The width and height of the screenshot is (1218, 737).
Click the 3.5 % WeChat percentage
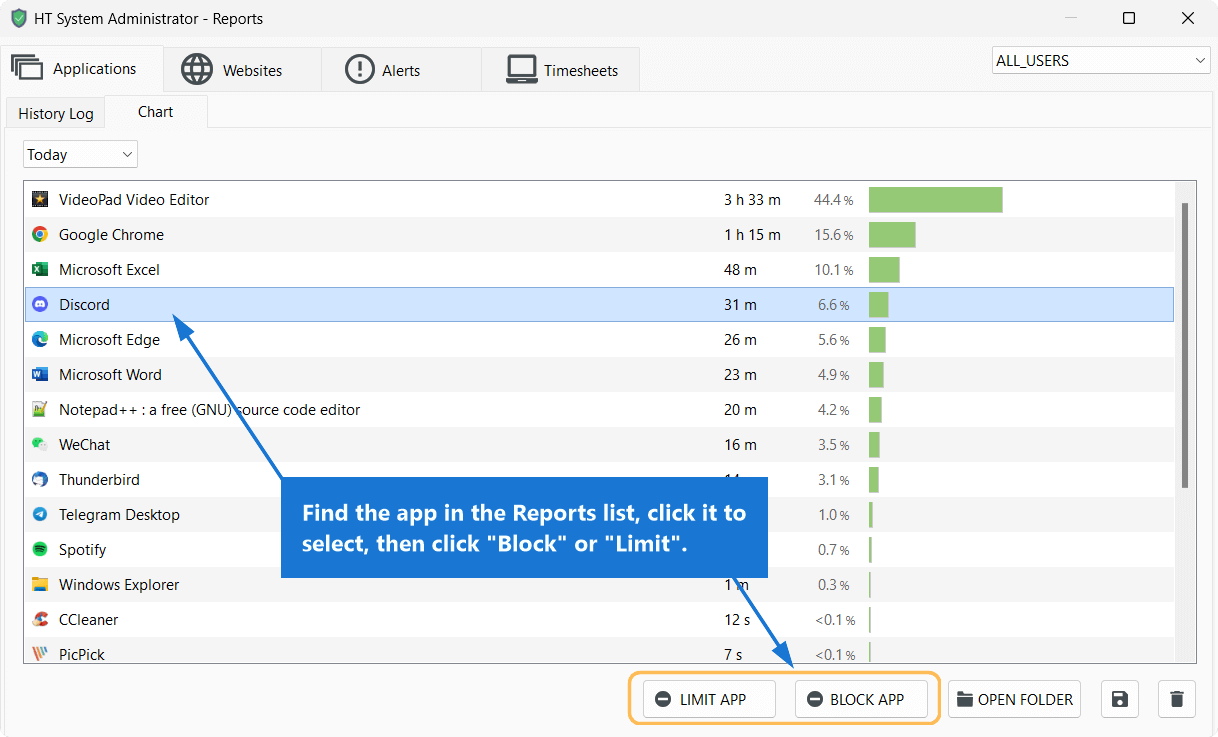pyautogui.click(x=833, y=445)
